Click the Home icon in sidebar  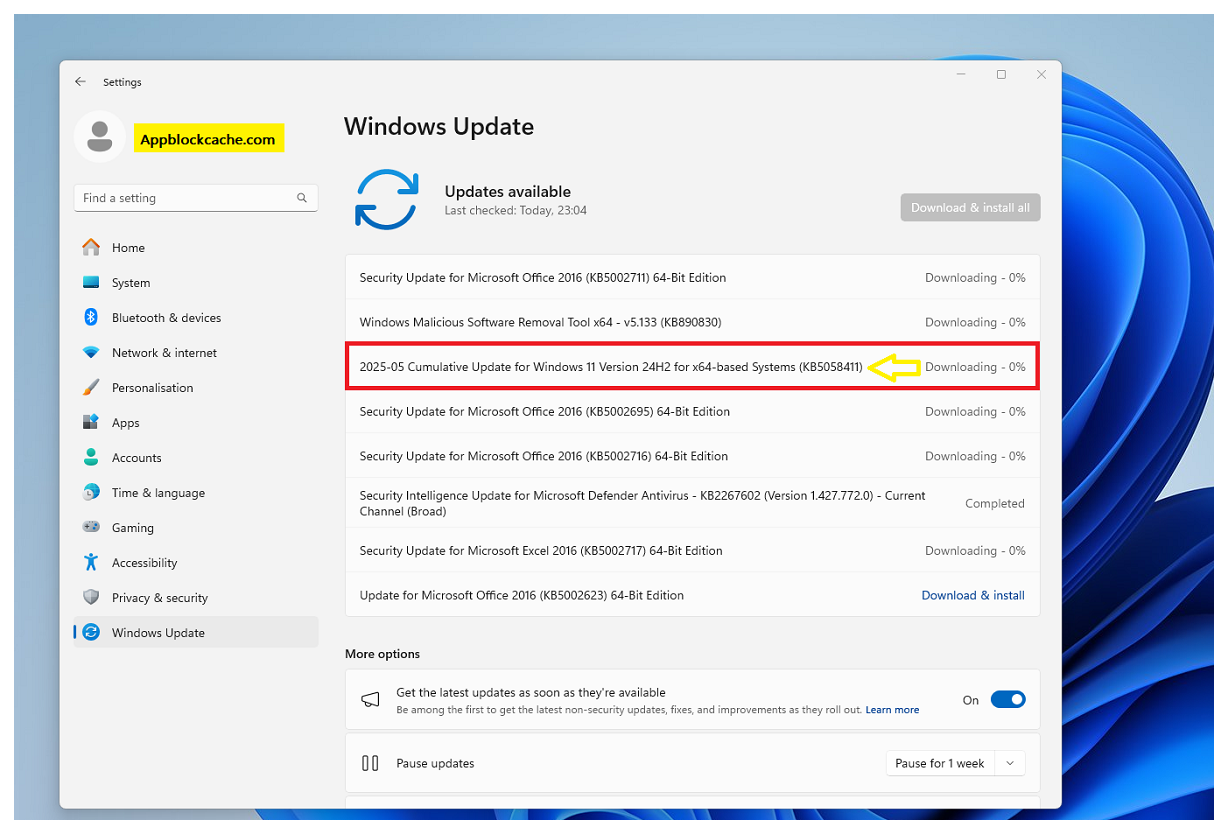pos(91,247)
